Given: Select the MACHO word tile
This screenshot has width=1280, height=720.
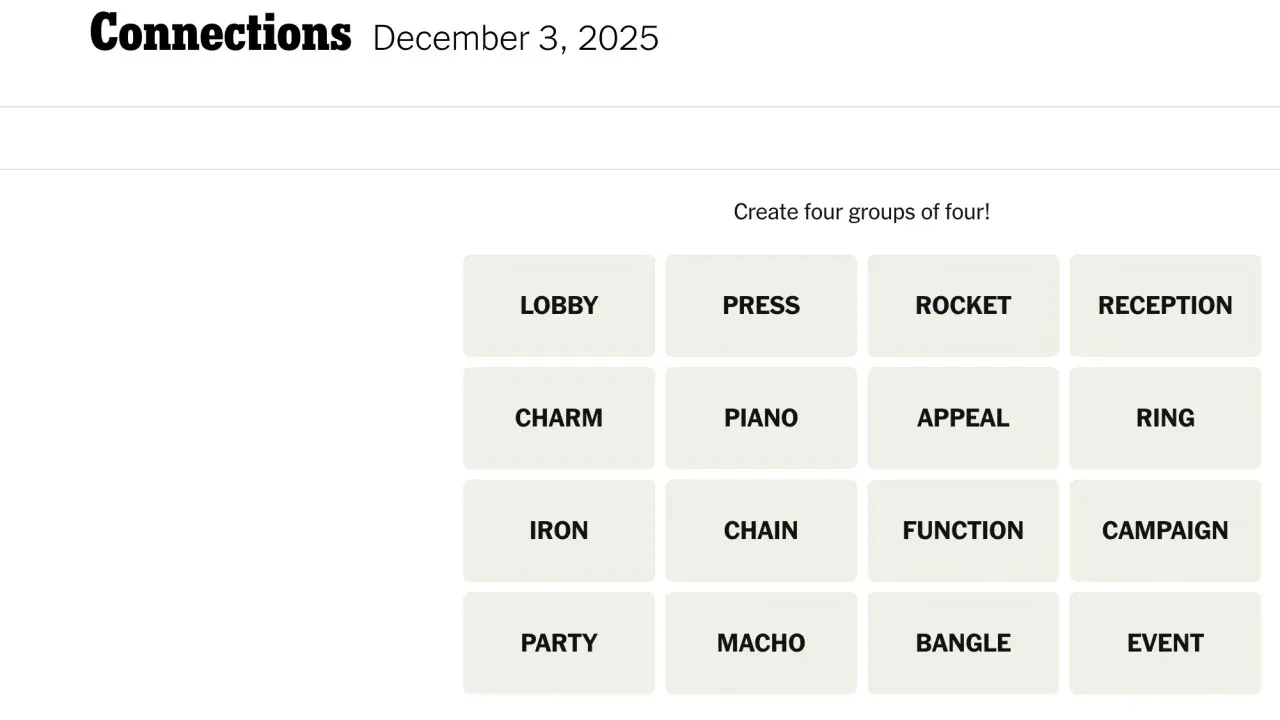Looking at the screenshot, I should [761, 643].
